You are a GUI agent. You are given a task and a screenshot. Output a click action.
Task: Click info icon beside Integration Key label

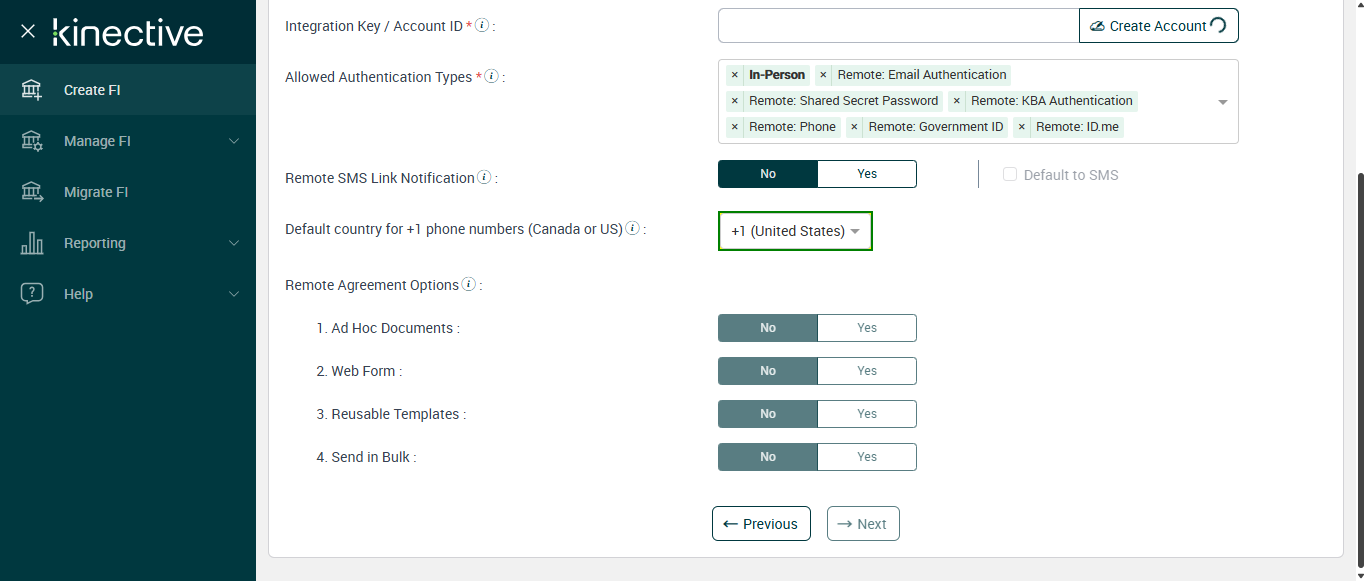pos(482,25)
